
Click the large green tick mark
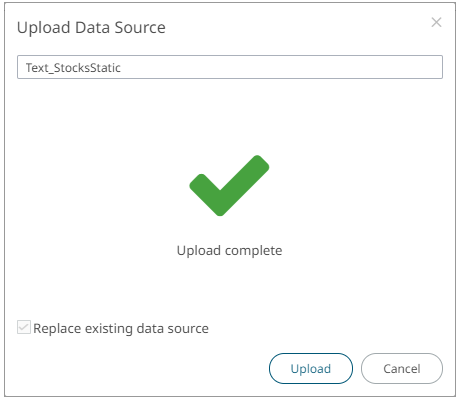pos(229,185)
